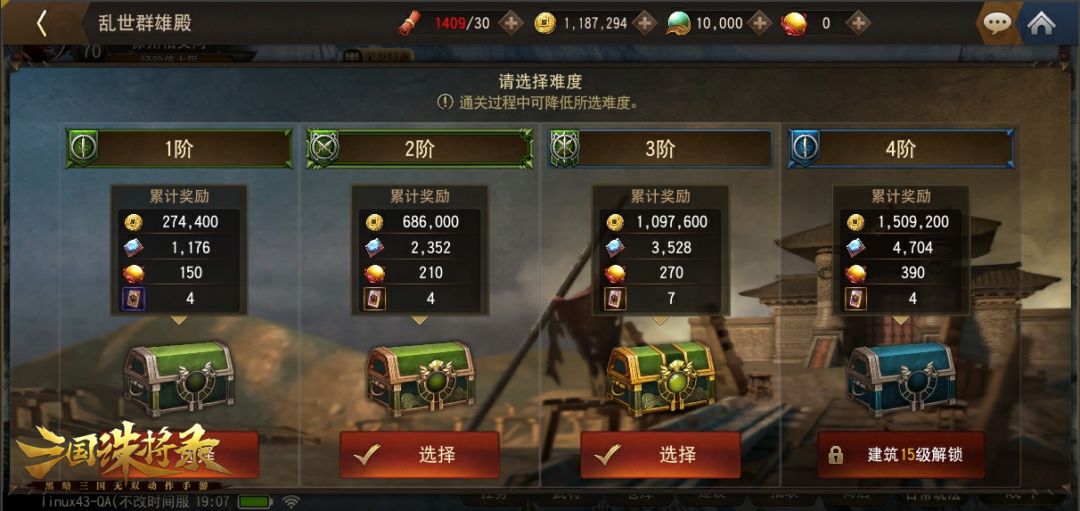Open the 3阶 gold treasure chest
1080x511 pixels.
click(661, 378)
